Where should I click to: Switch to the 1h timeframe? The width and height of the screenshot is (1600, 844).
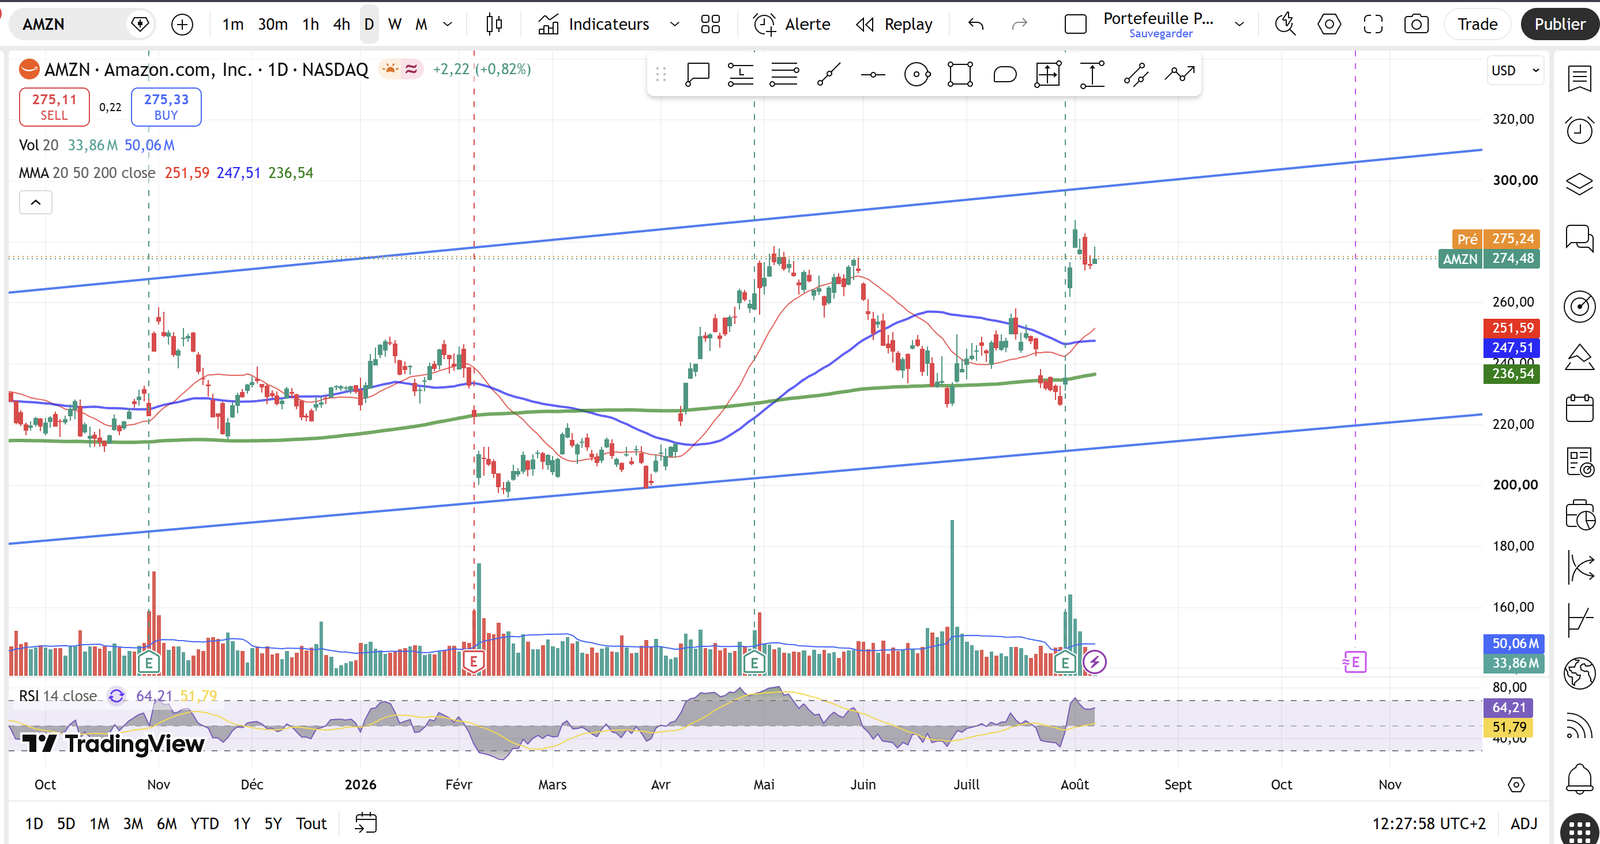[x=311, y=24]
